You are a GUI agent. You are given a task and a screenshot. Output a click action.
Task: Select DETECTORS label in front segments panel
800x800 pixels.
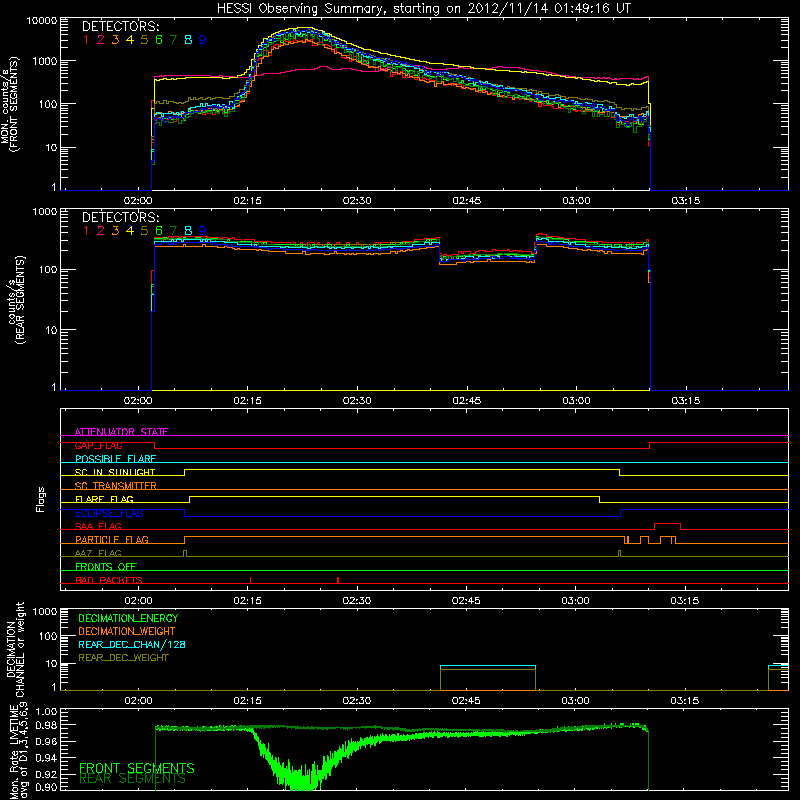[x=121, y=27]
